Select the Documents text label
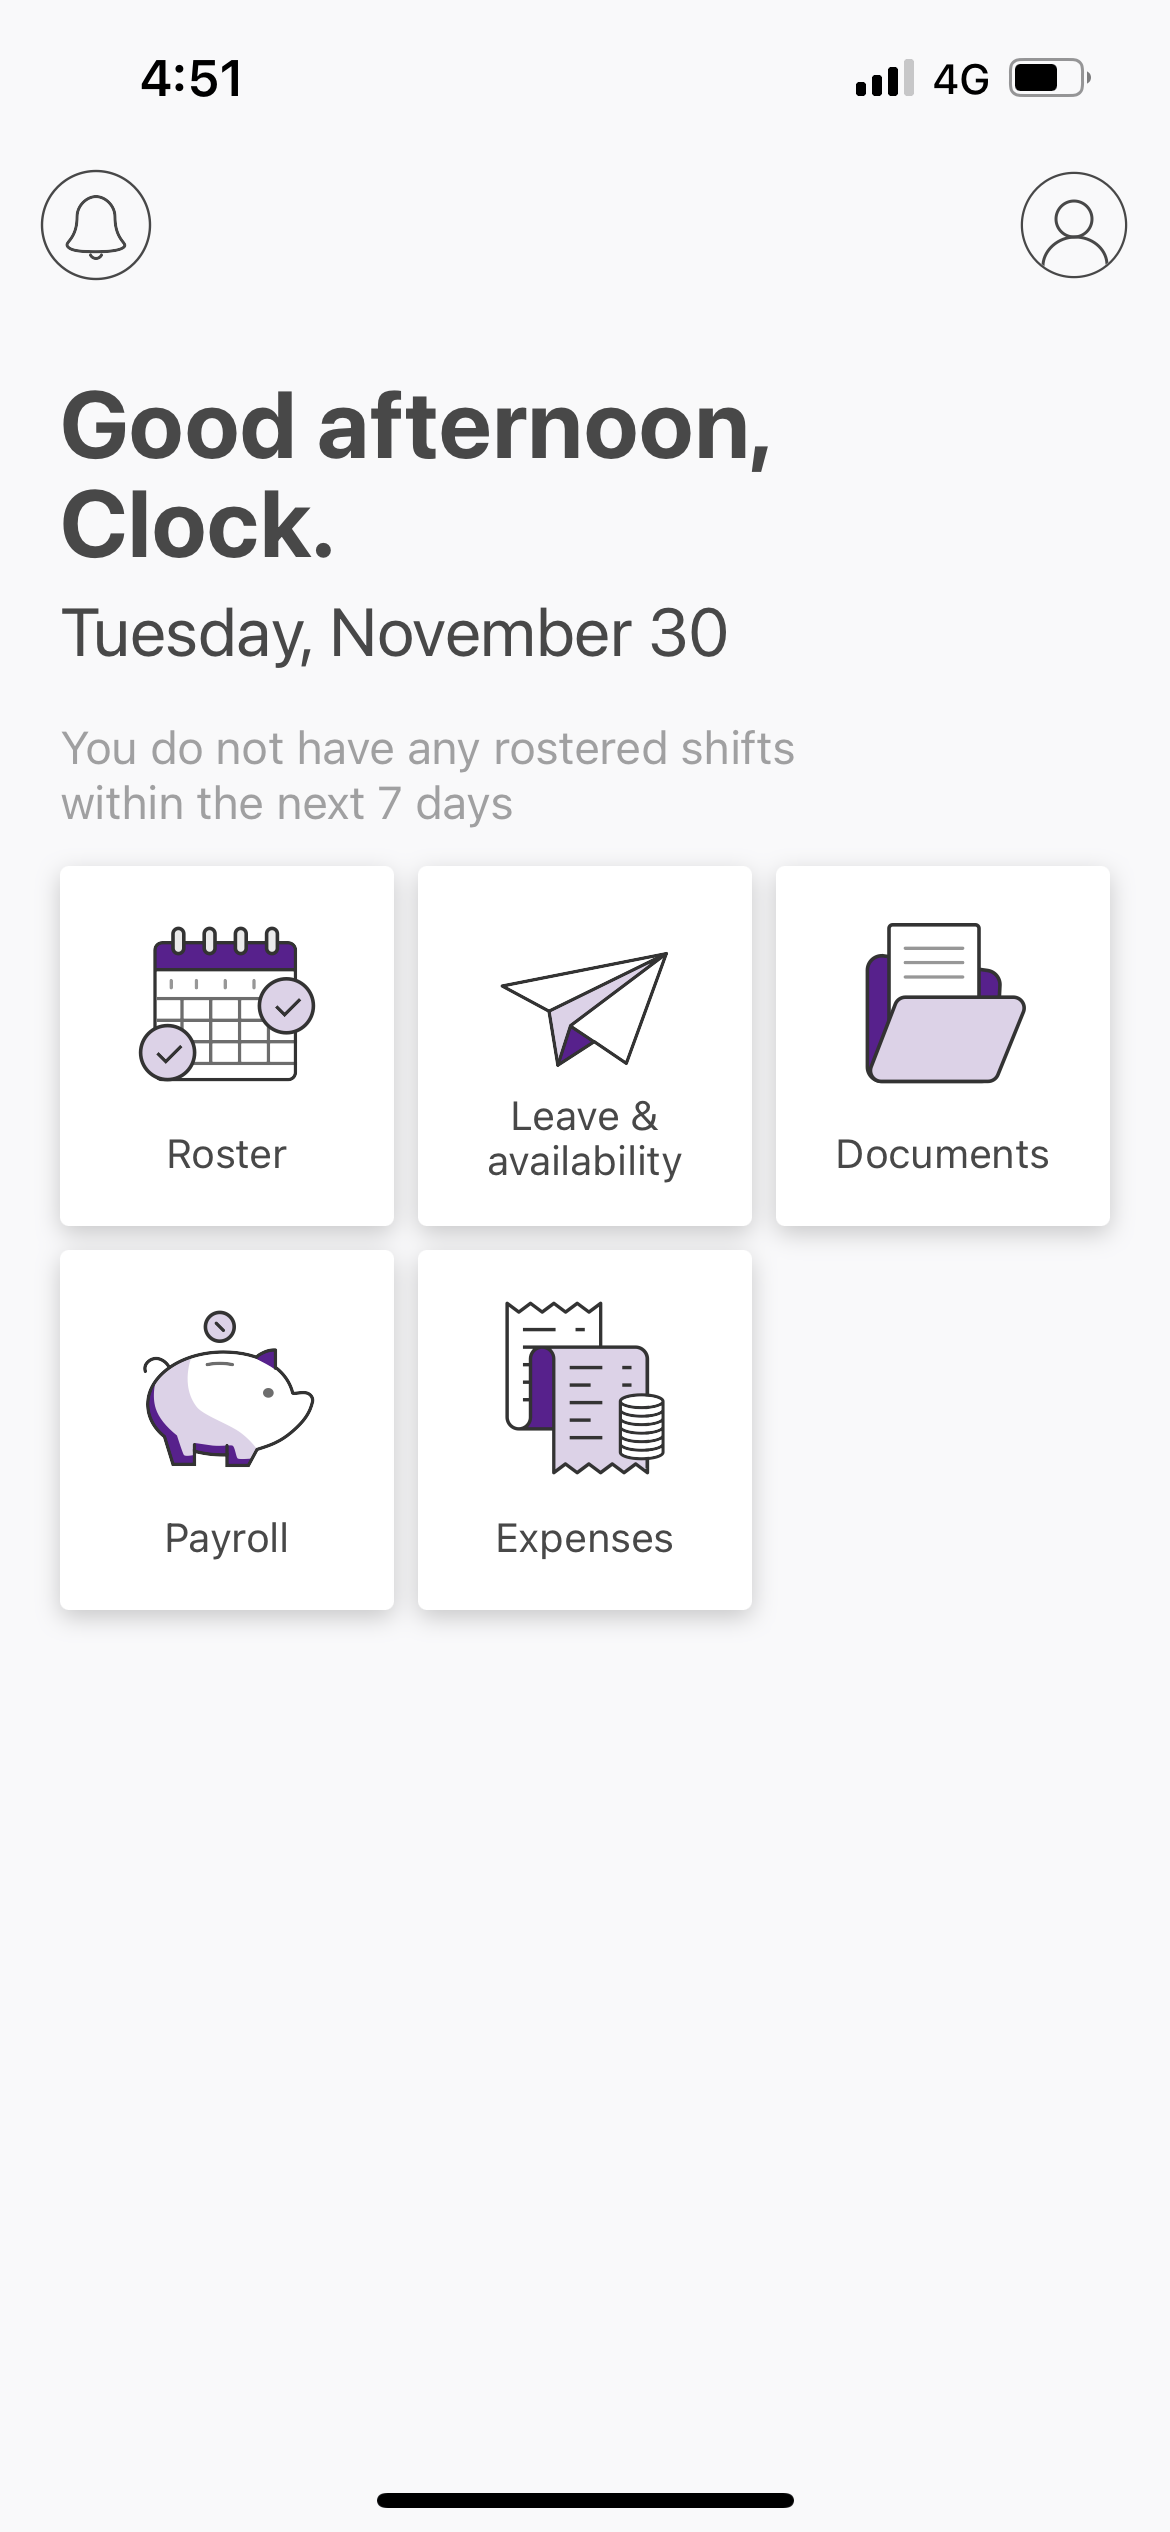This screenshot has height=2532, width=1170. (x=942, y=1154)
